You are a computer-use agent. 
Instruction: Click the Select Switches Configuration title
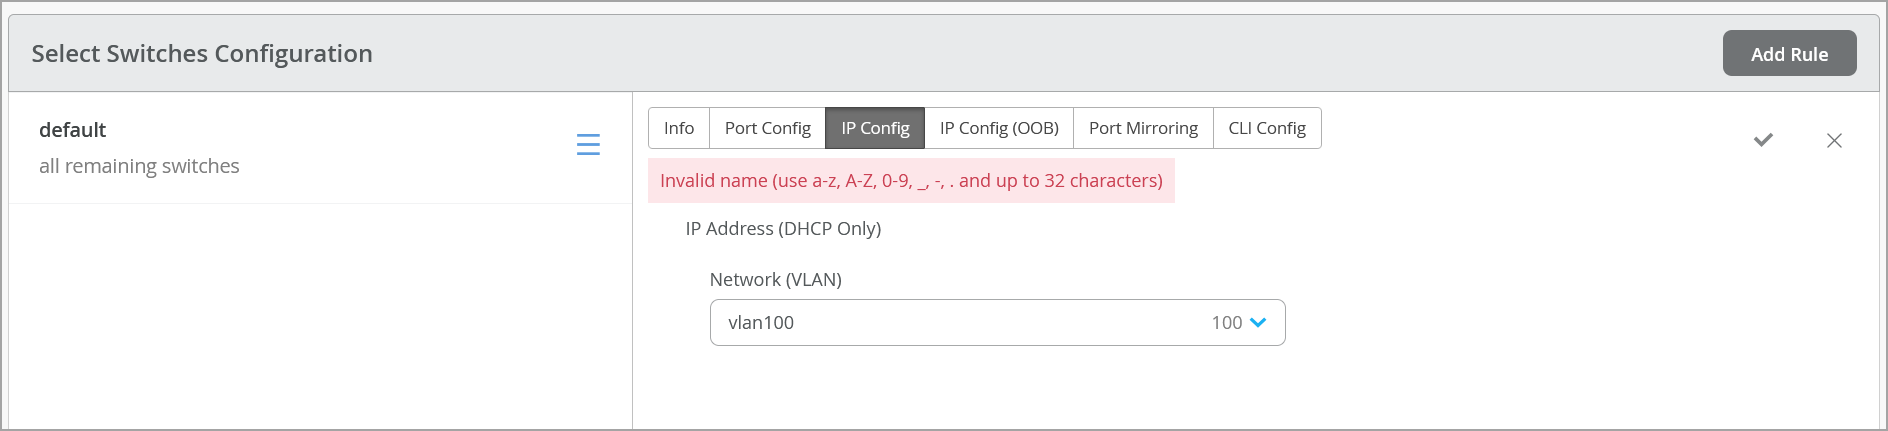tap(202, 54)
